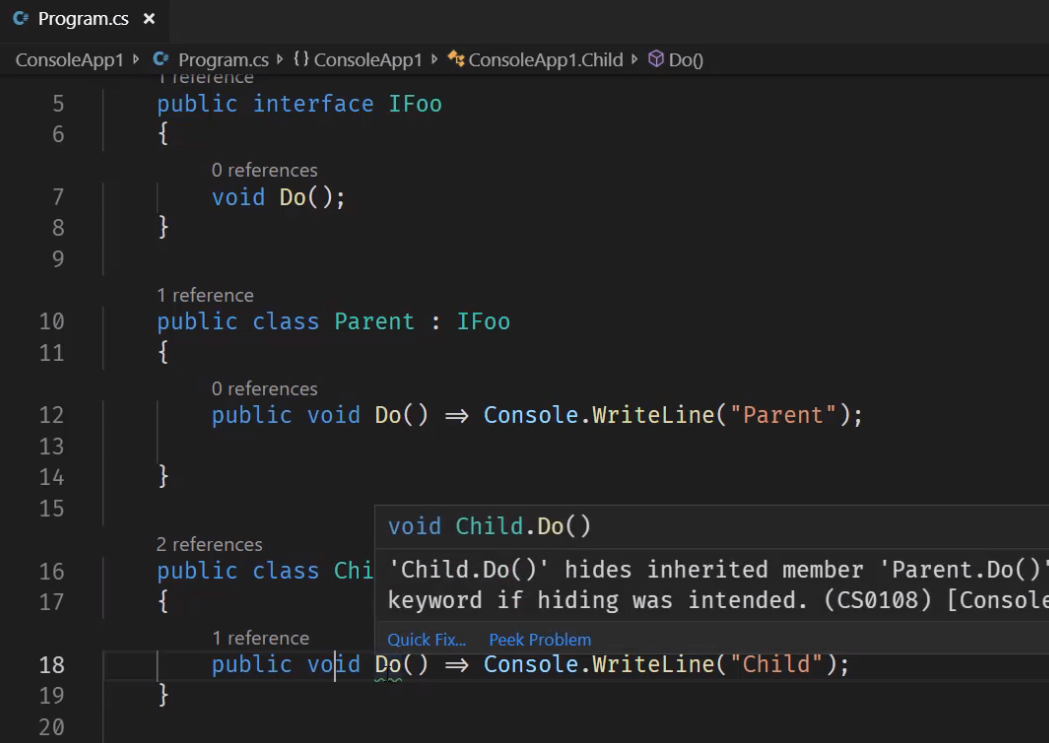Select the Program.cs tab
Image resolution: width=1049 pixels, height=743 pixels.
coord(83,19)
